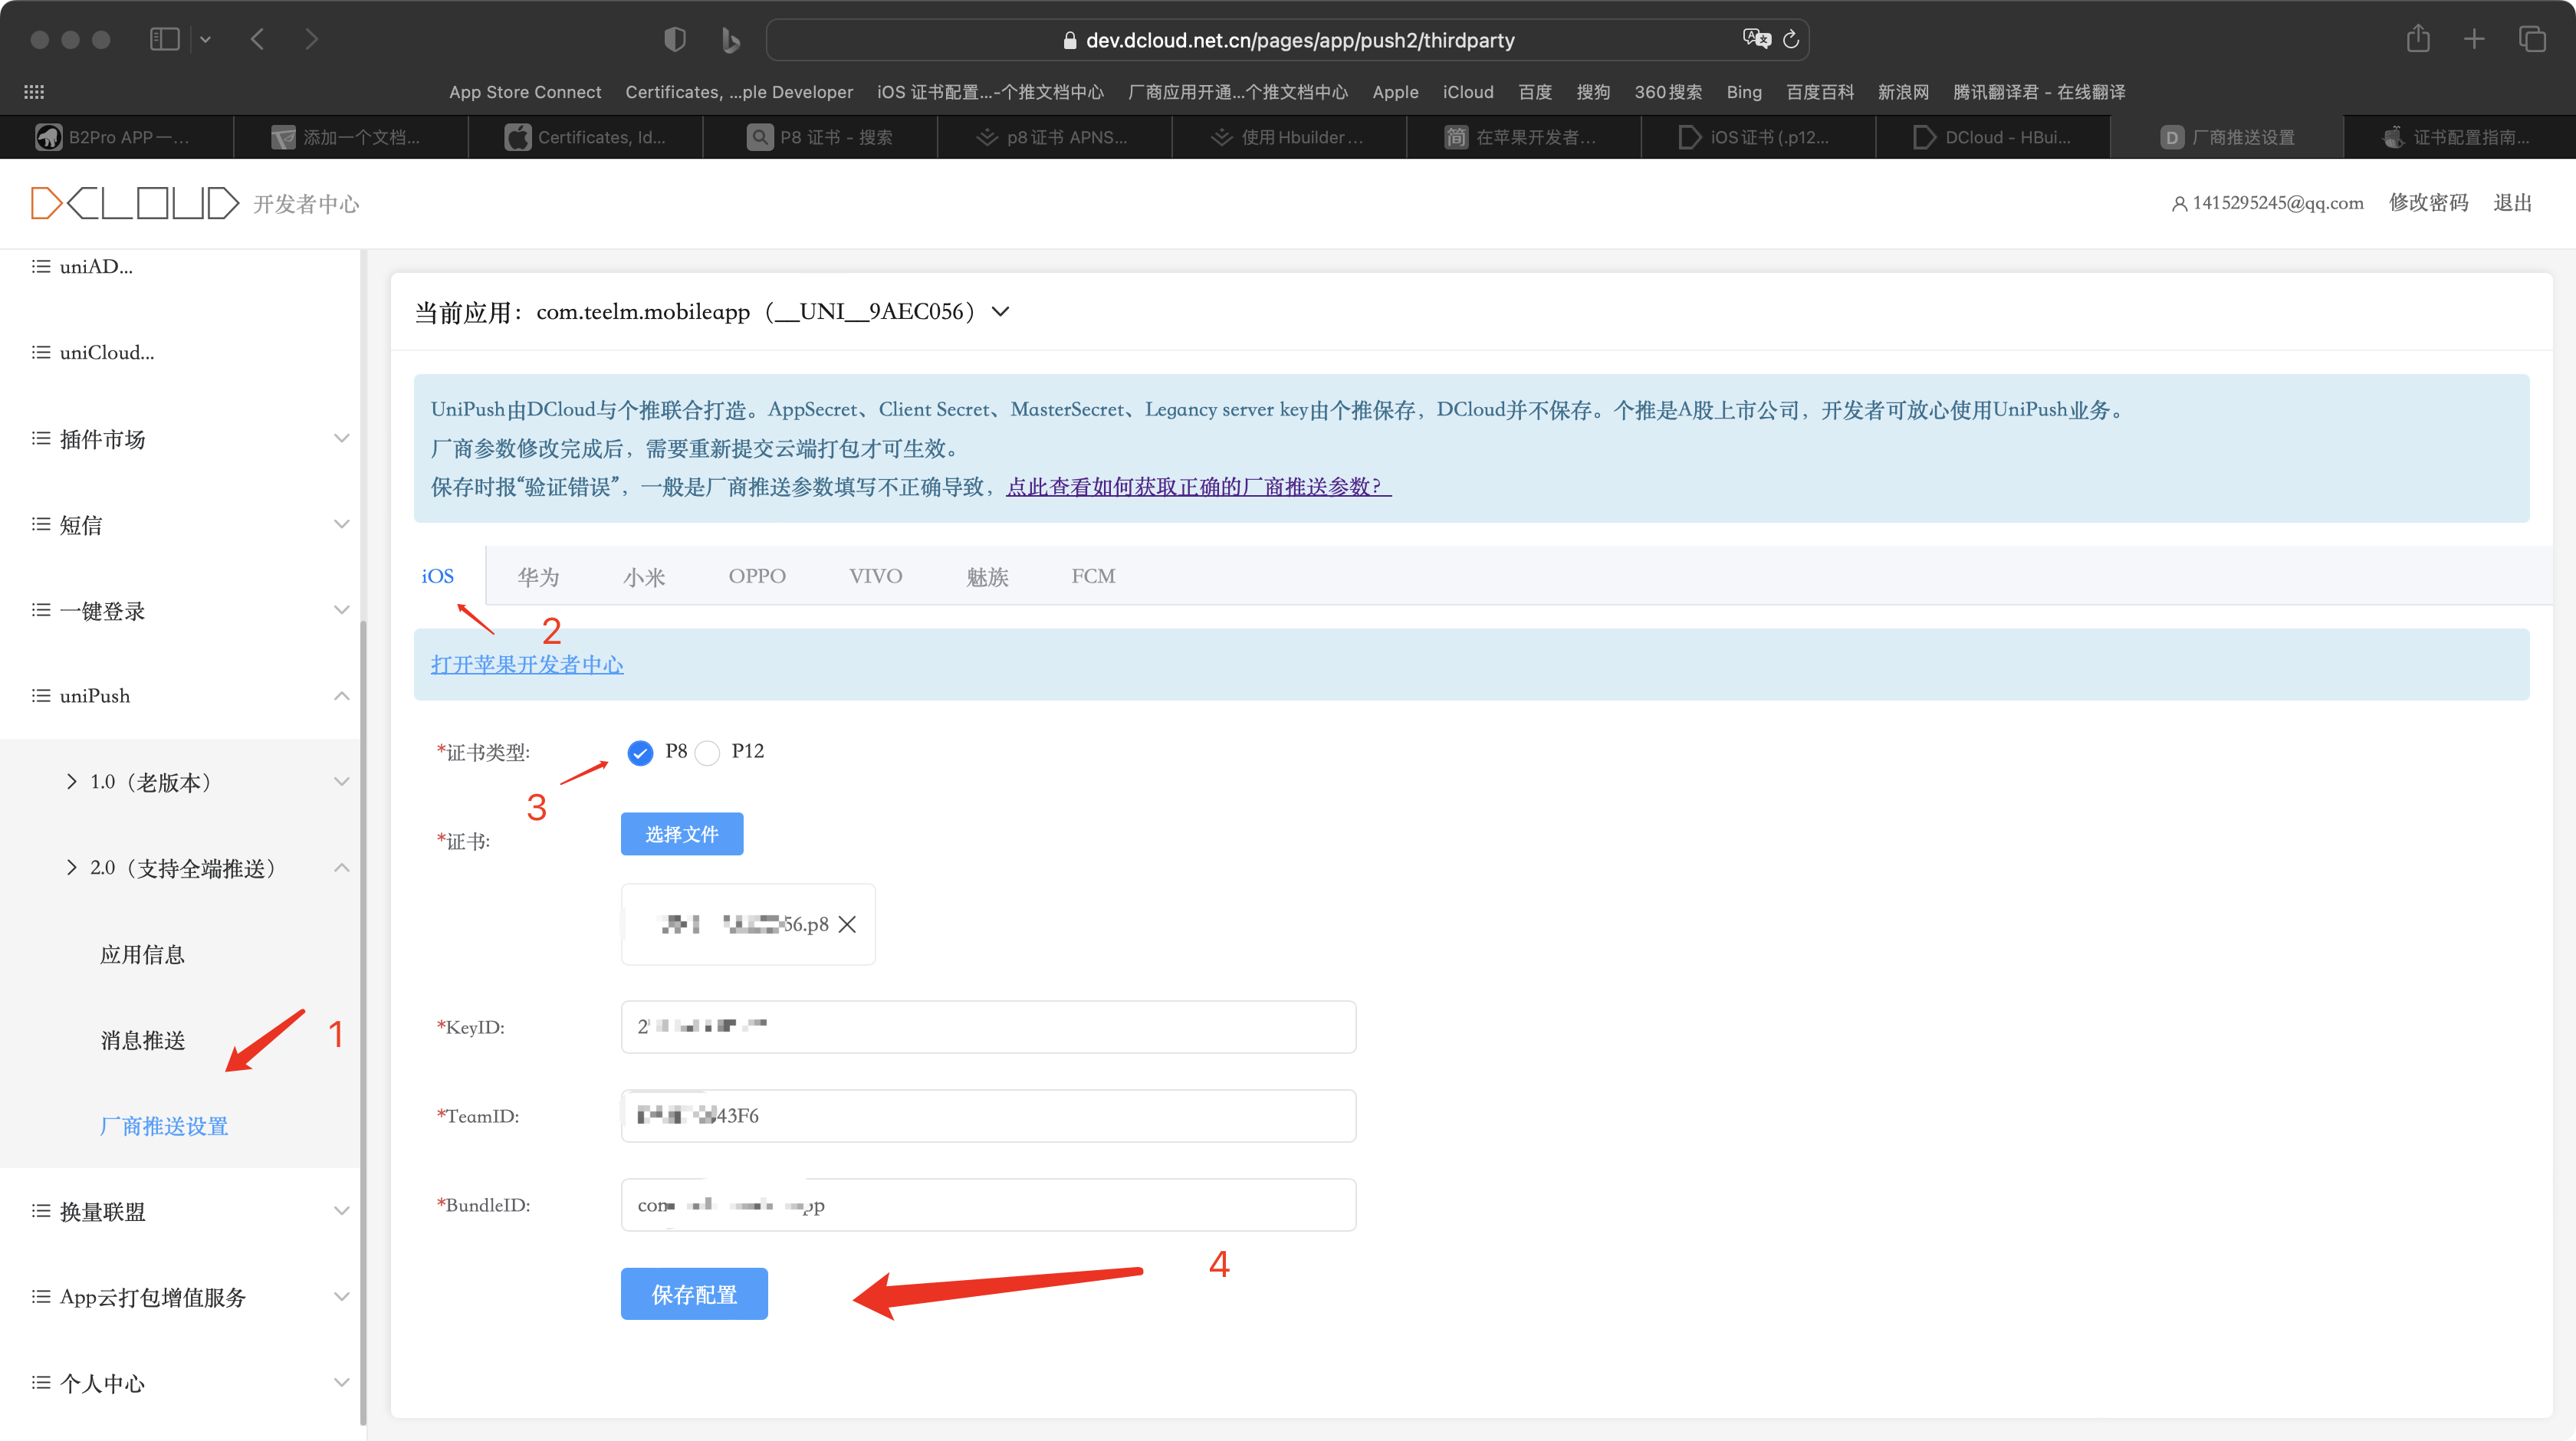Open the privacy shield icon
This screenshot has width=2576, height=1441.
pos(675,39)
